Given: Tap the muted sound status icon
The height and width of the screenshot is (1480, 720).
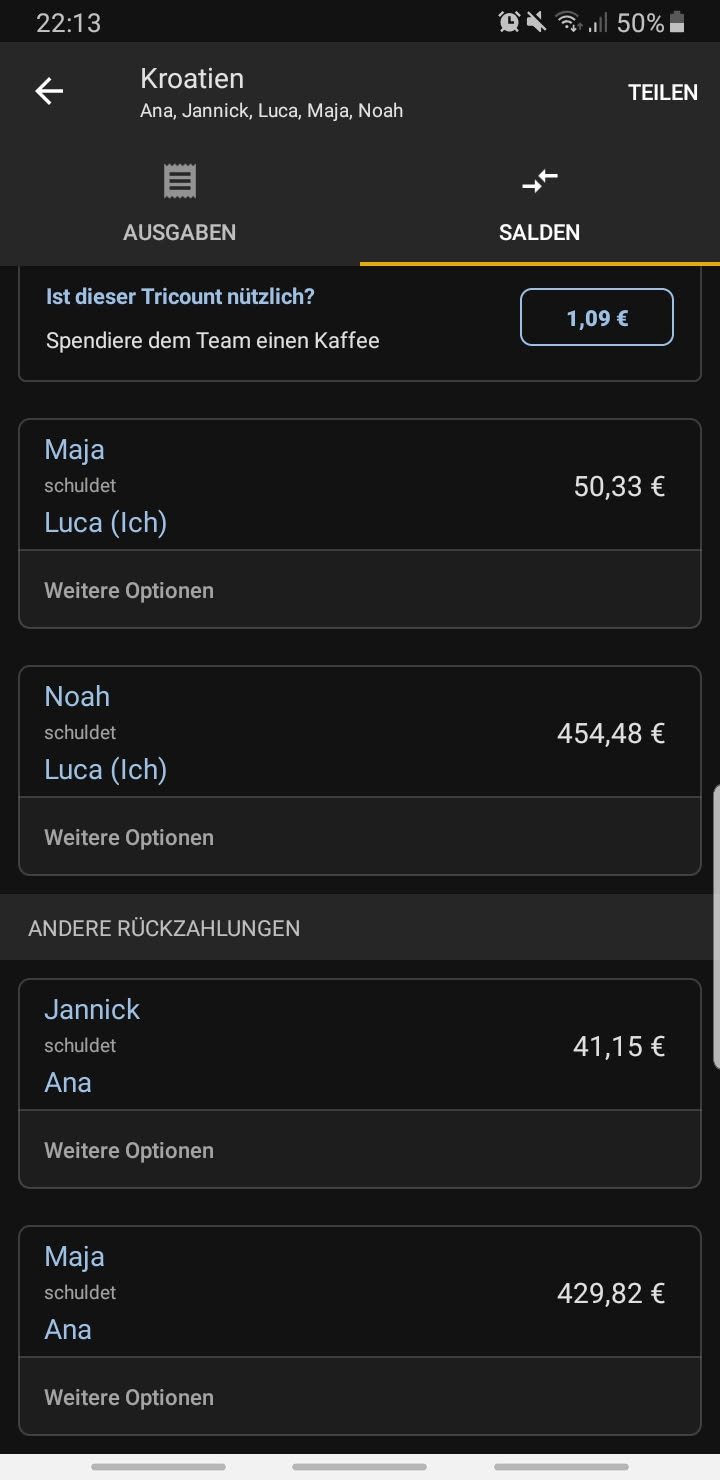Looking at the screenshot, I should [x=538, y=22].
